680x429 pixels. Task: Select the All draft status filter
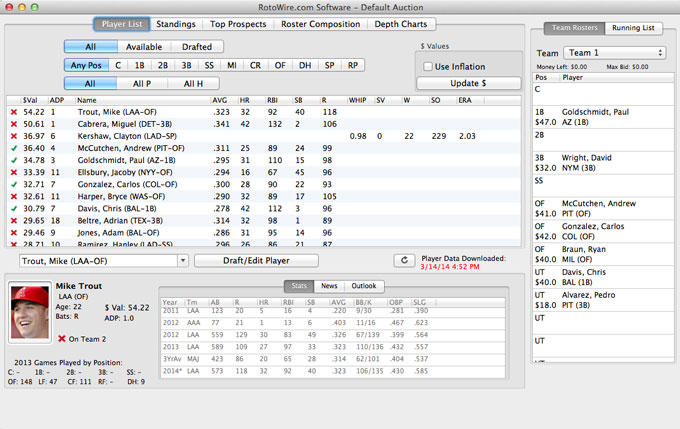91,46
